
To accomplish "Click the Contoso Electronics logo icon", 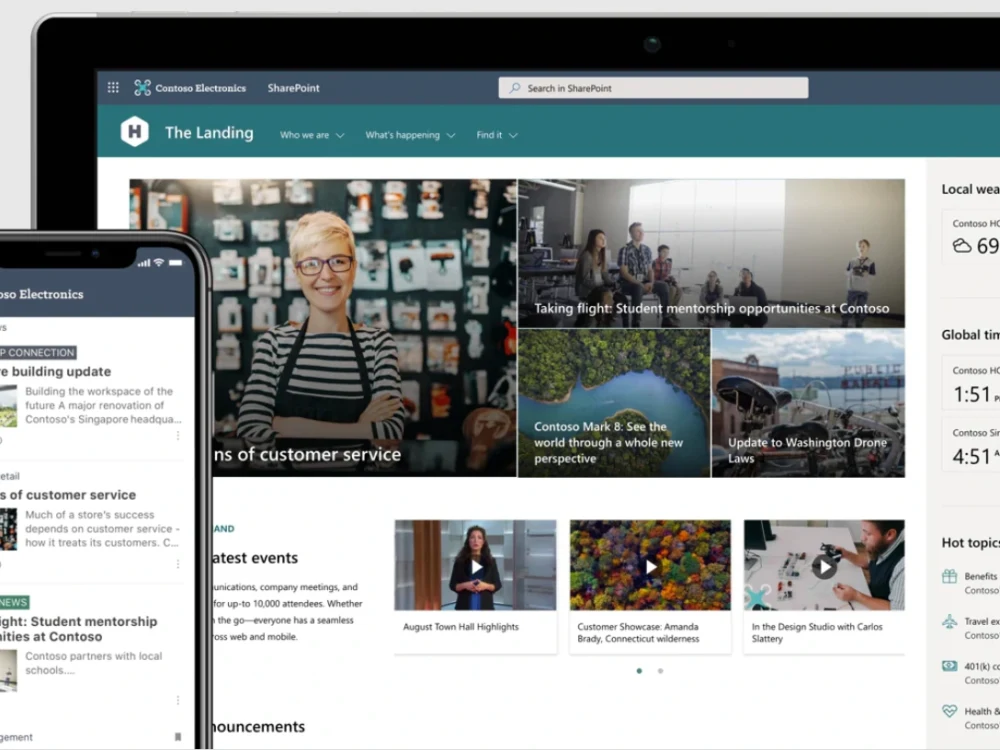I will click(142, 87).
